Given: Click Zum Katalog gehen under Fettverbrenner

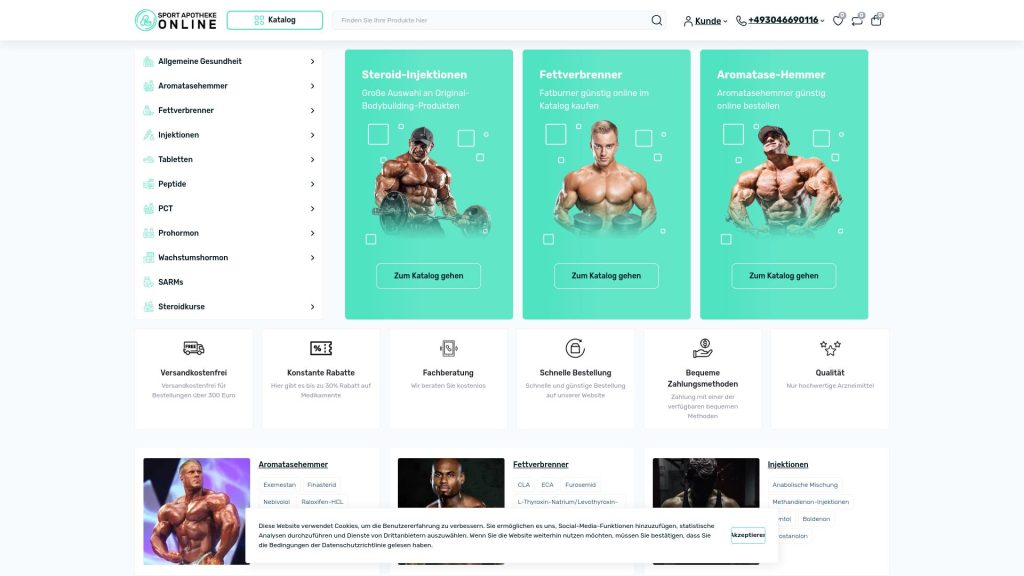Looking at the screenshot, I should click(x=606, y=276).
